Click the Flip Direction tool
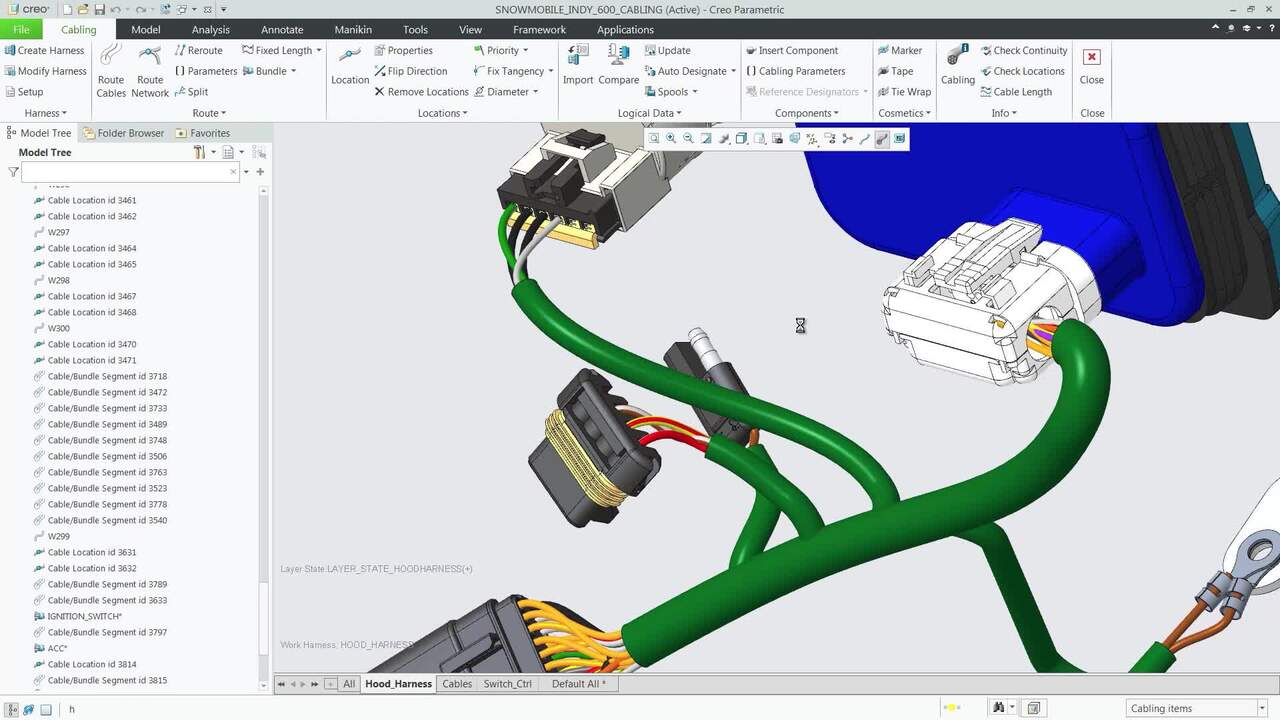 [x=410, y=71]
